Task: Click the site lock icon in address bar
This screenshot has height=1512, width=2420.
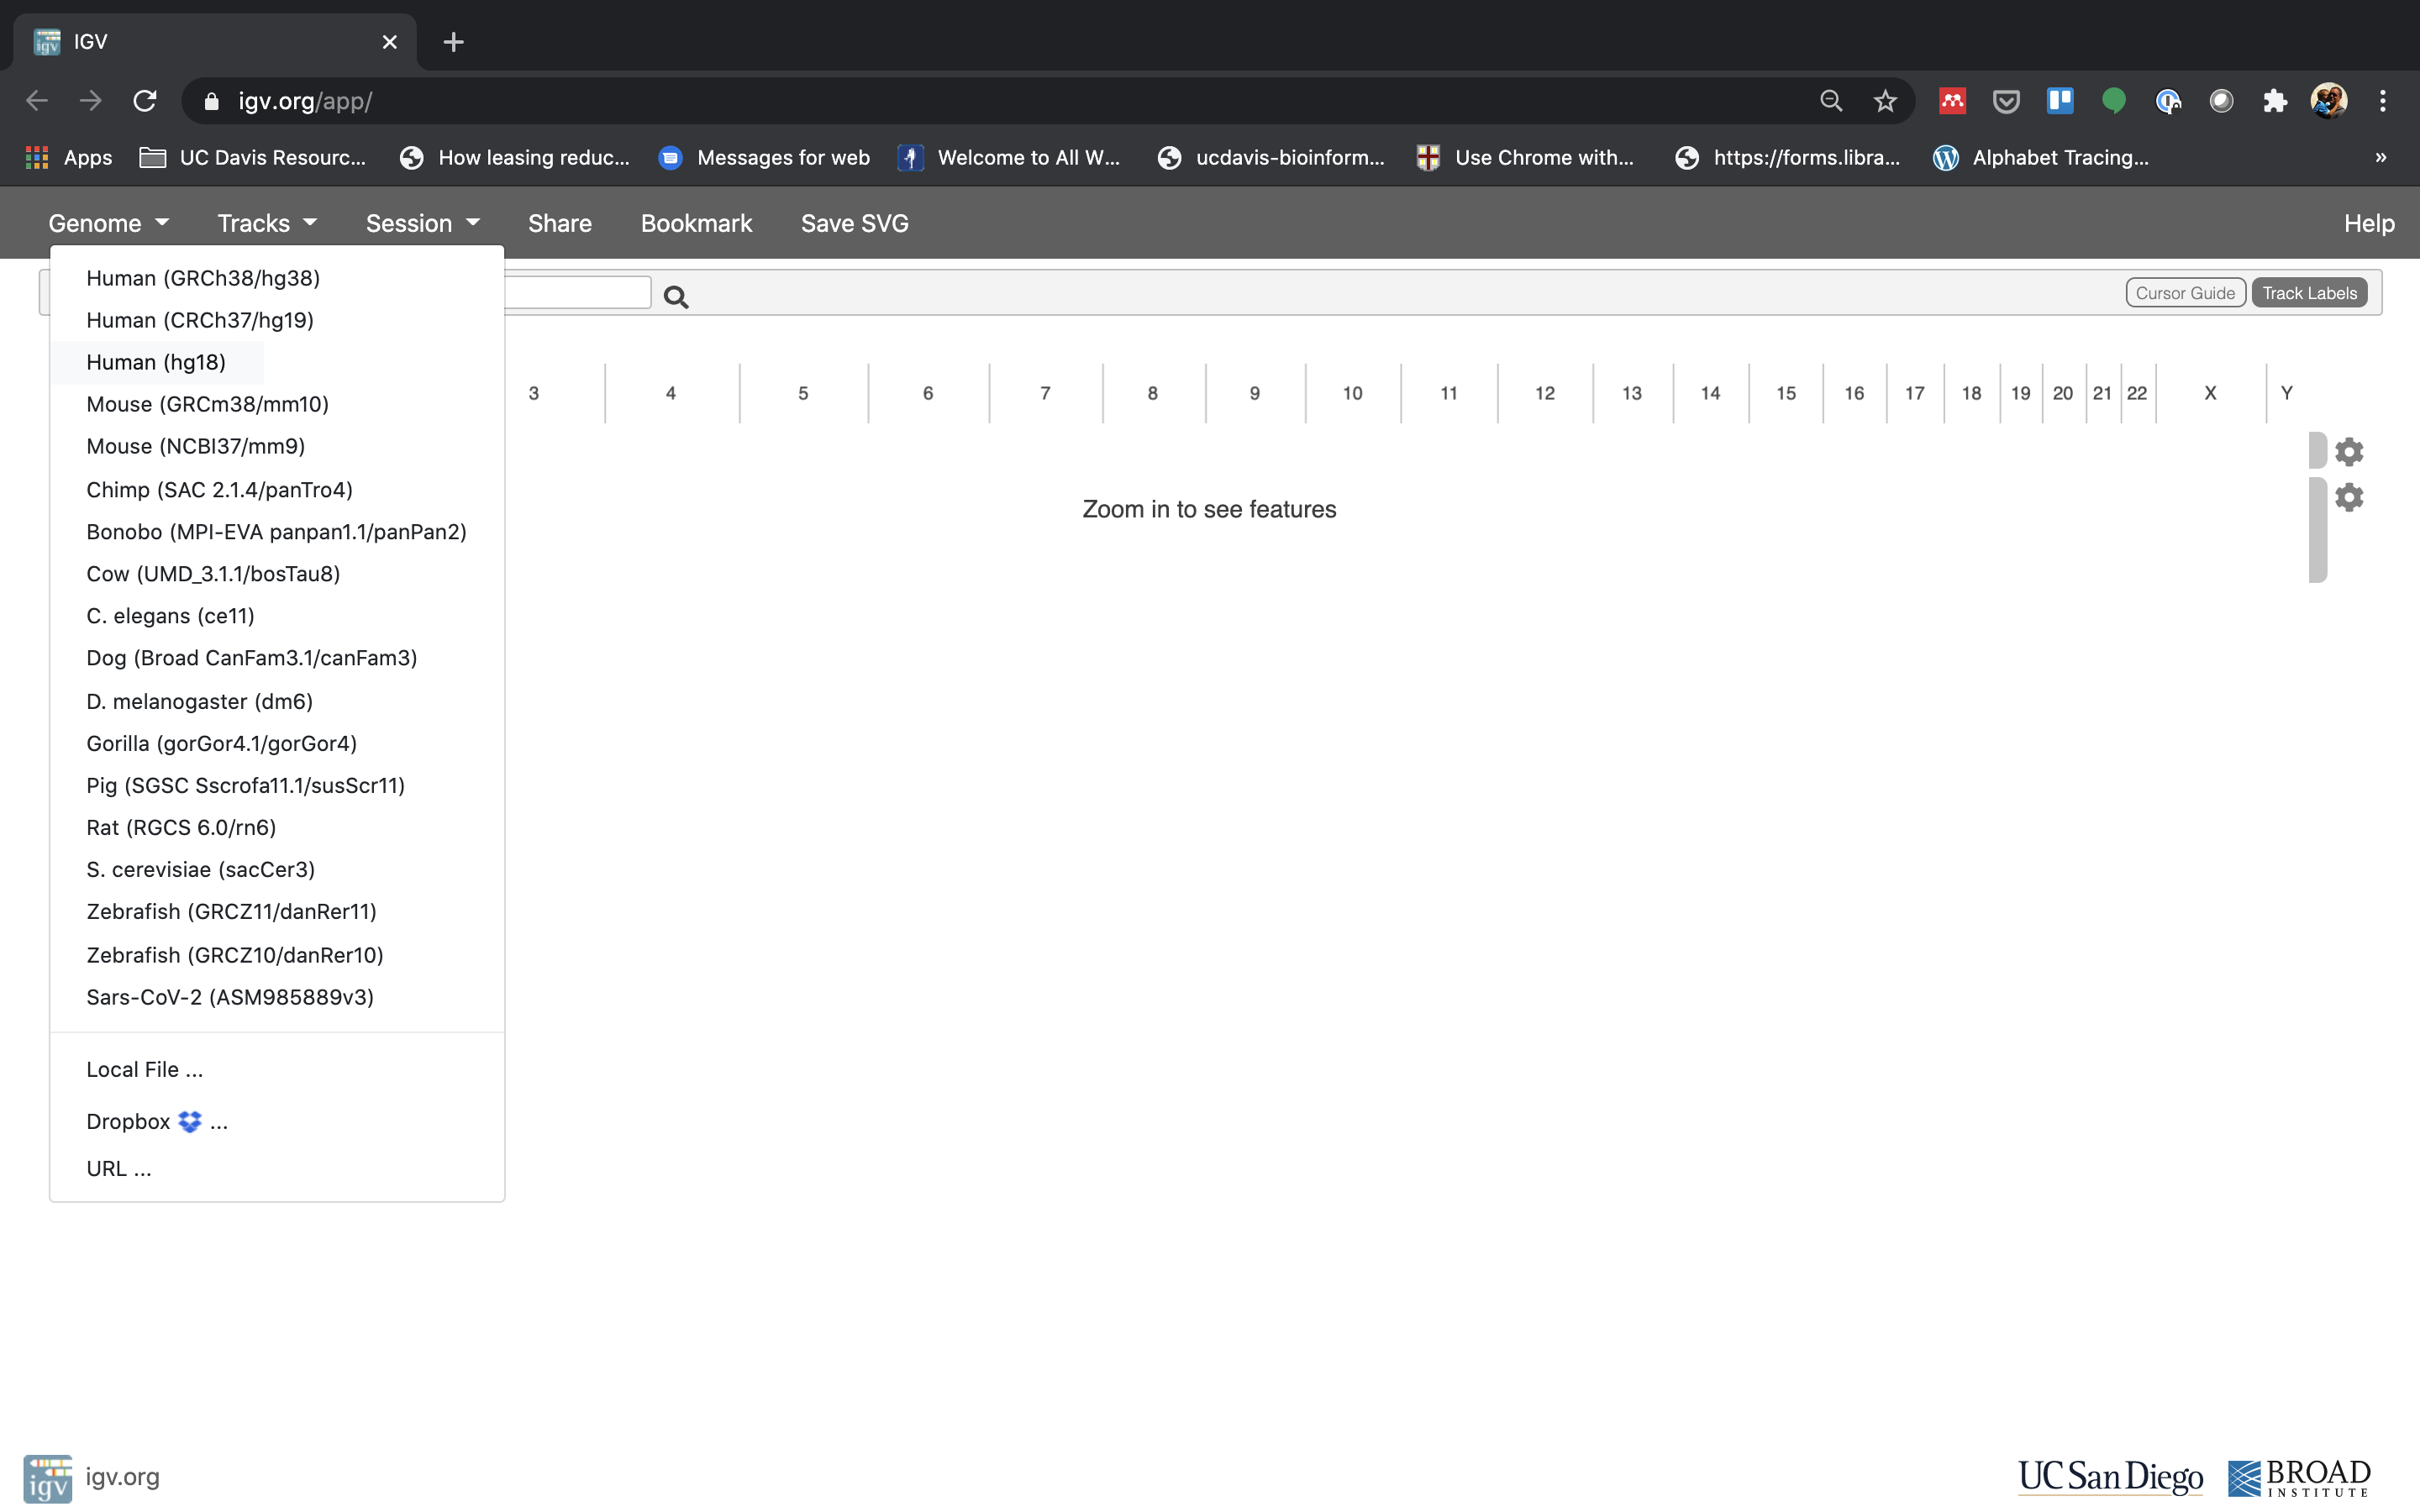Action: [211, 101]
